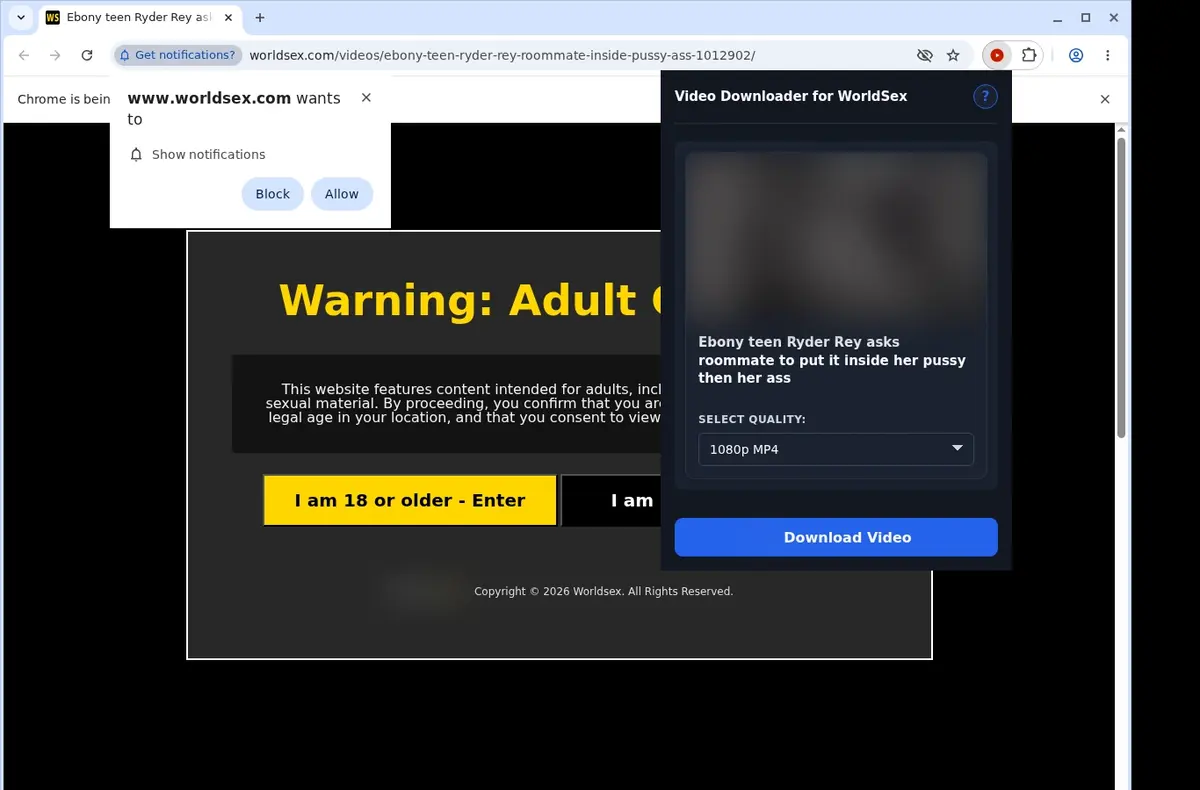
Task: Click the SELECT QUALITY label
Action: click(x=752, y=420)
